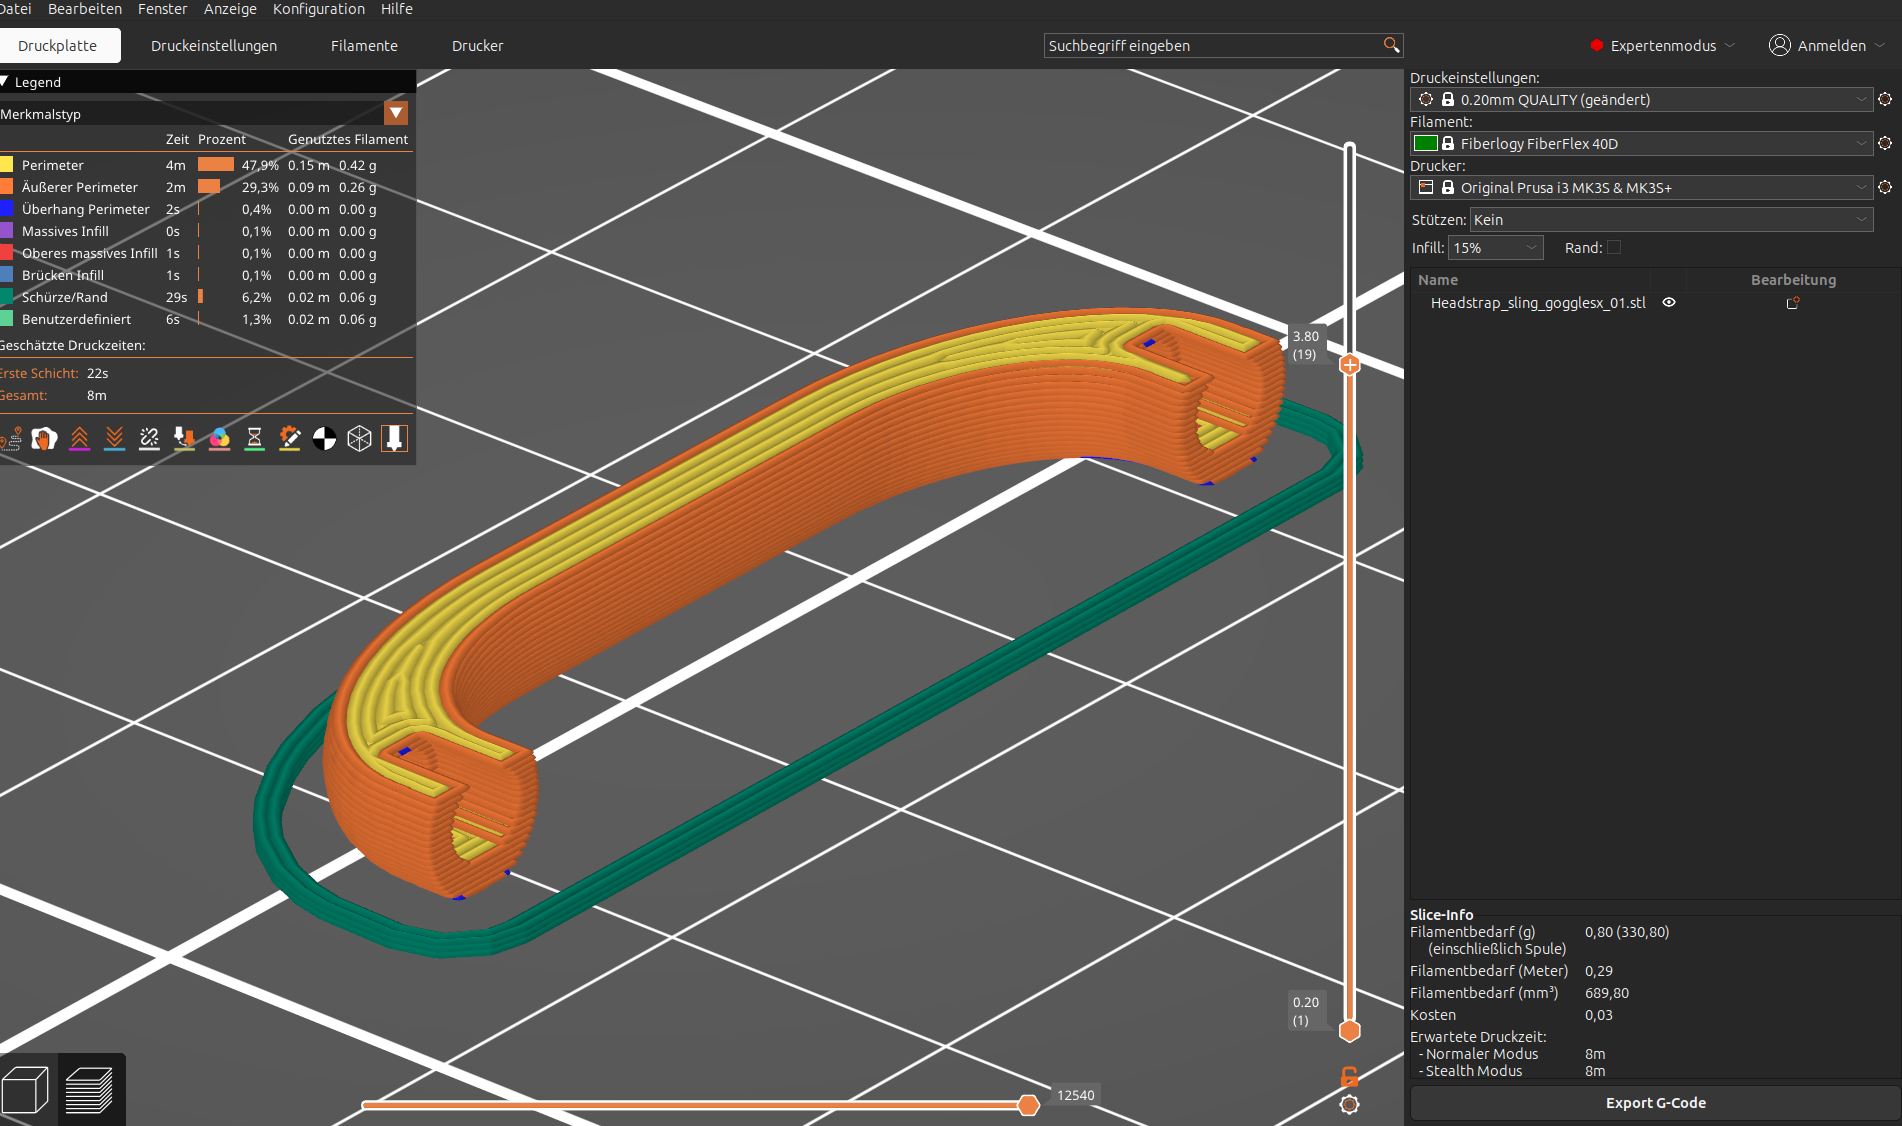Toggle center of gravity icon

(325, 438)
